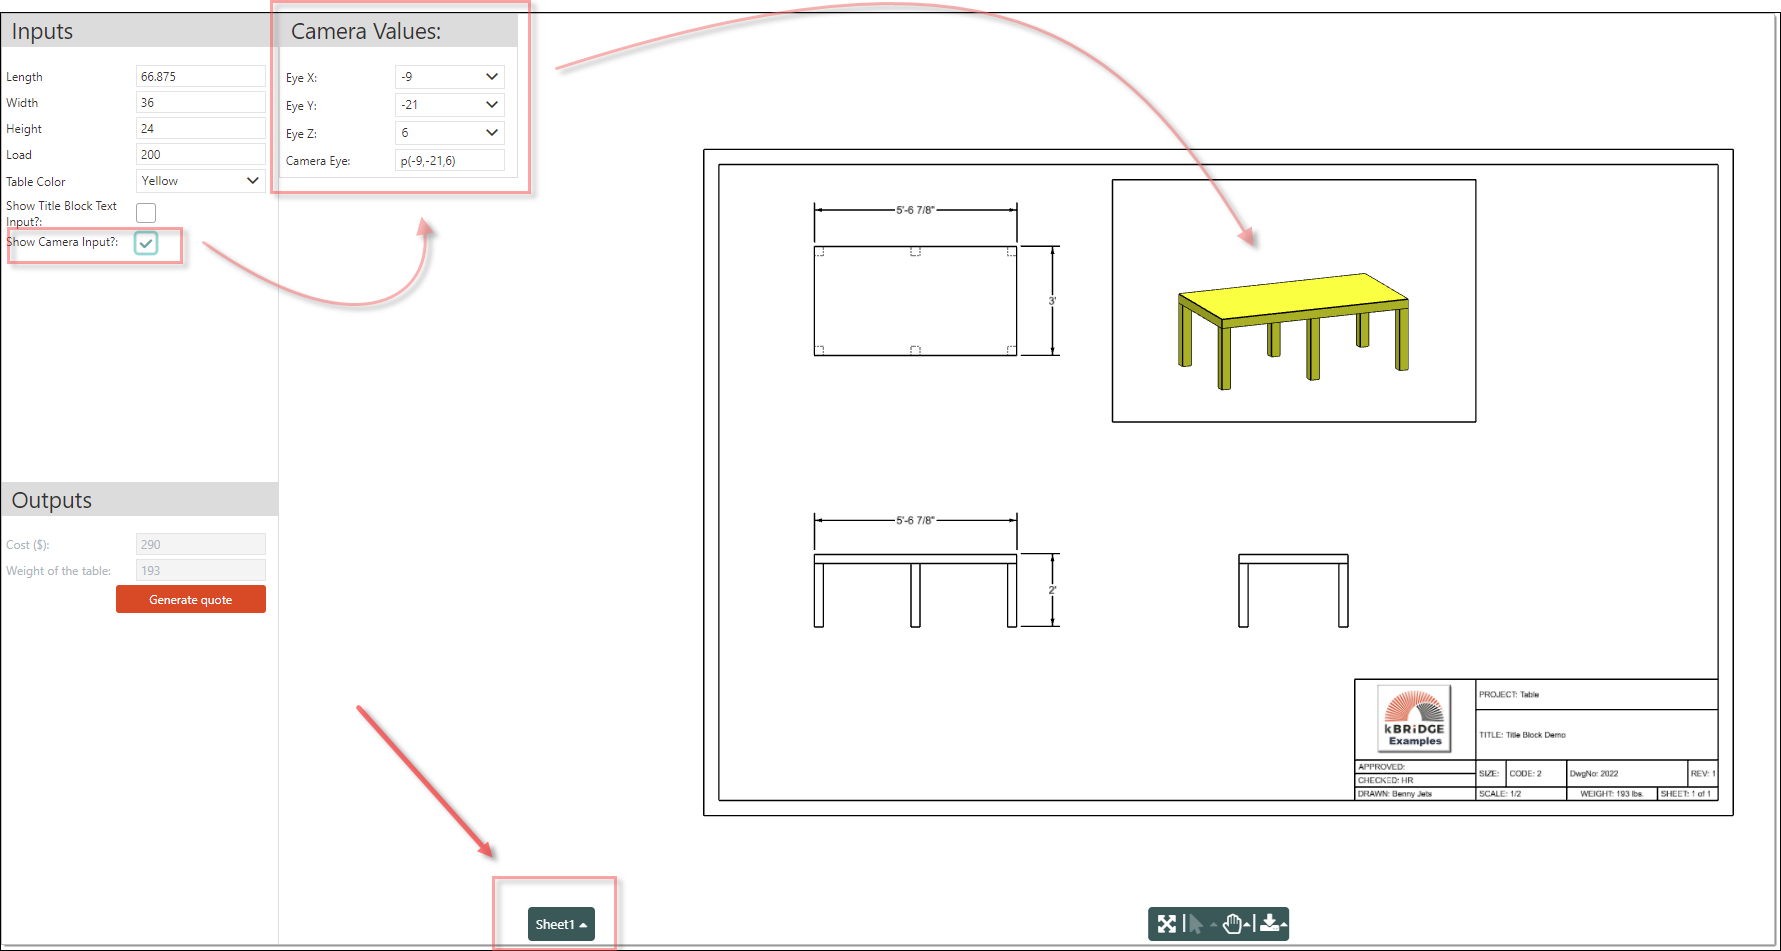
Task: Click the side elevation view of the table
Action: pos(1293,591)
